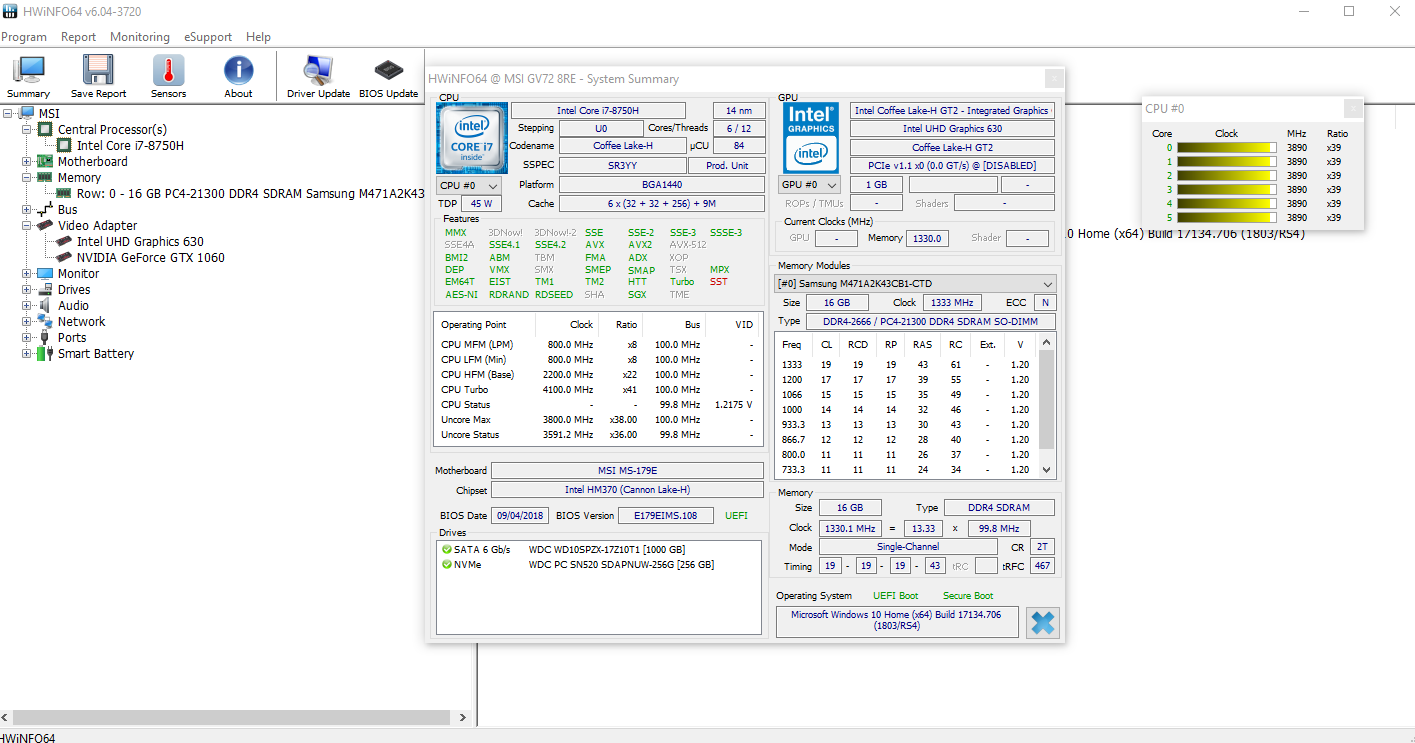Click the 1333 frequency timing row

click(908, 365)
